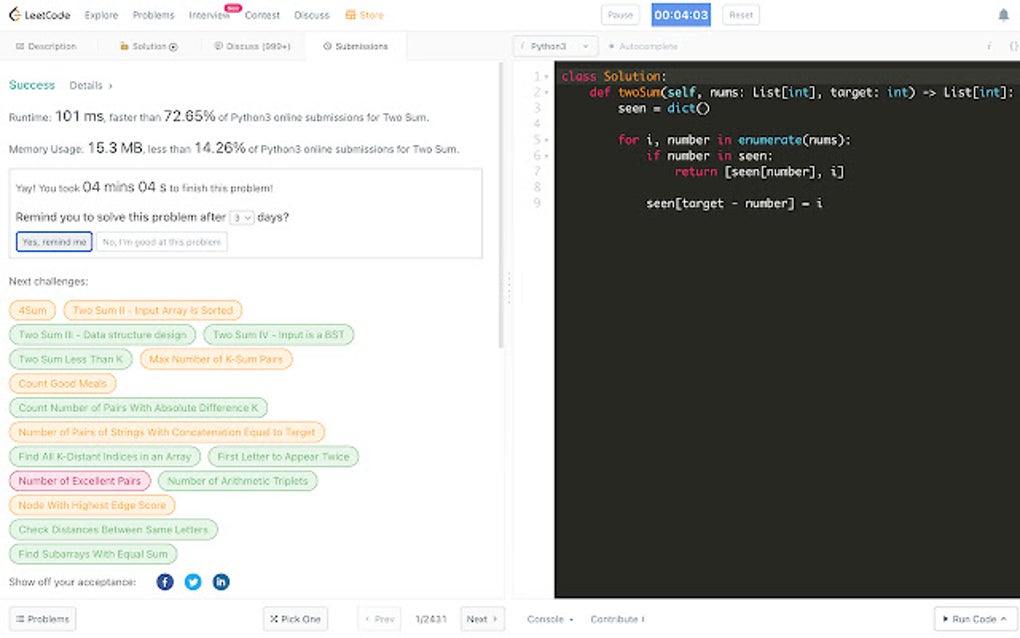Share acceptance on Facebook icon
The height and width of the screenshot is (638, 1020).
[164, 581]
